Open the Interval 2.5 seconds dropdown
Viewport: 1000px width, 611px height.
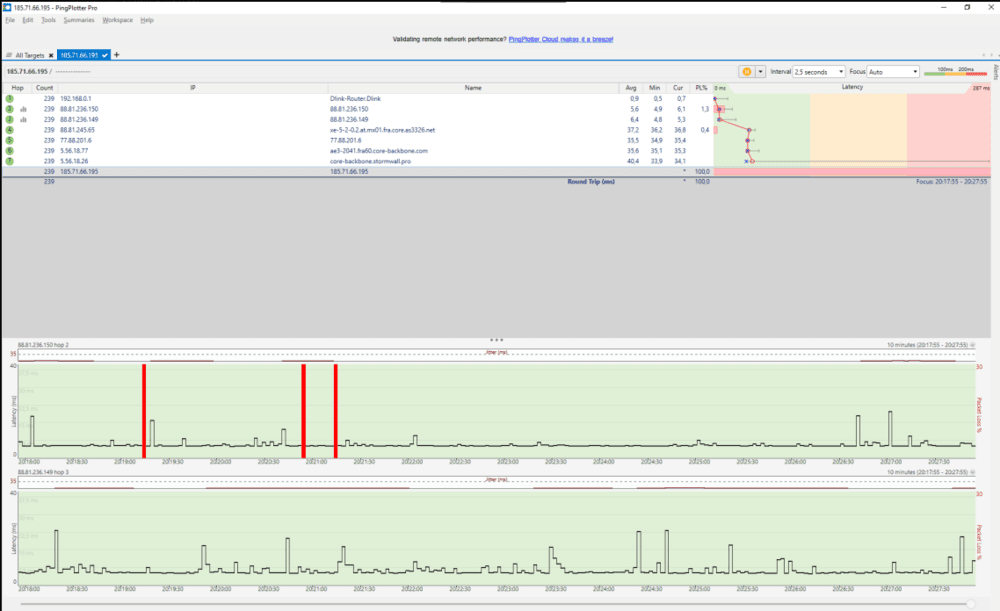pyautogui.click(x=818, y=72)
